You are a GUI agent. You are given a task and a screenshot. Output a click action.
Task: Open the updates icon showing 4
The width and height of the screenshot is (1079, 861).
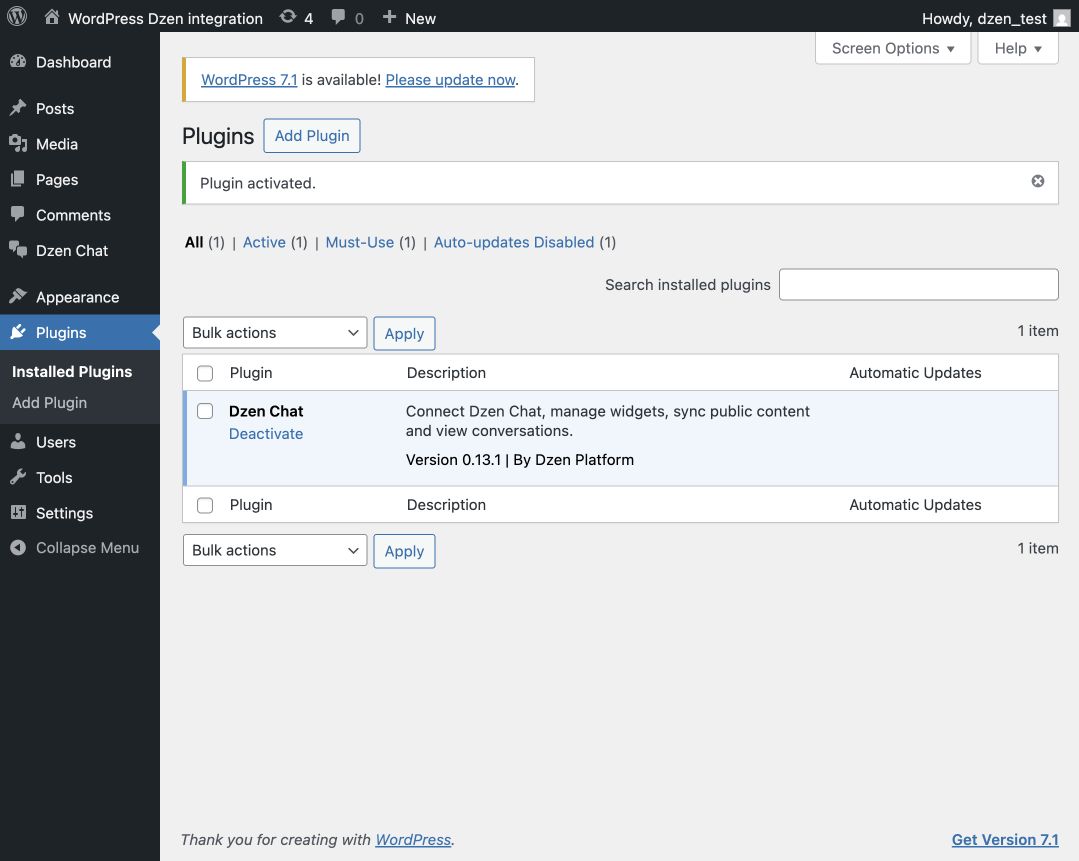tap(288, 17)
